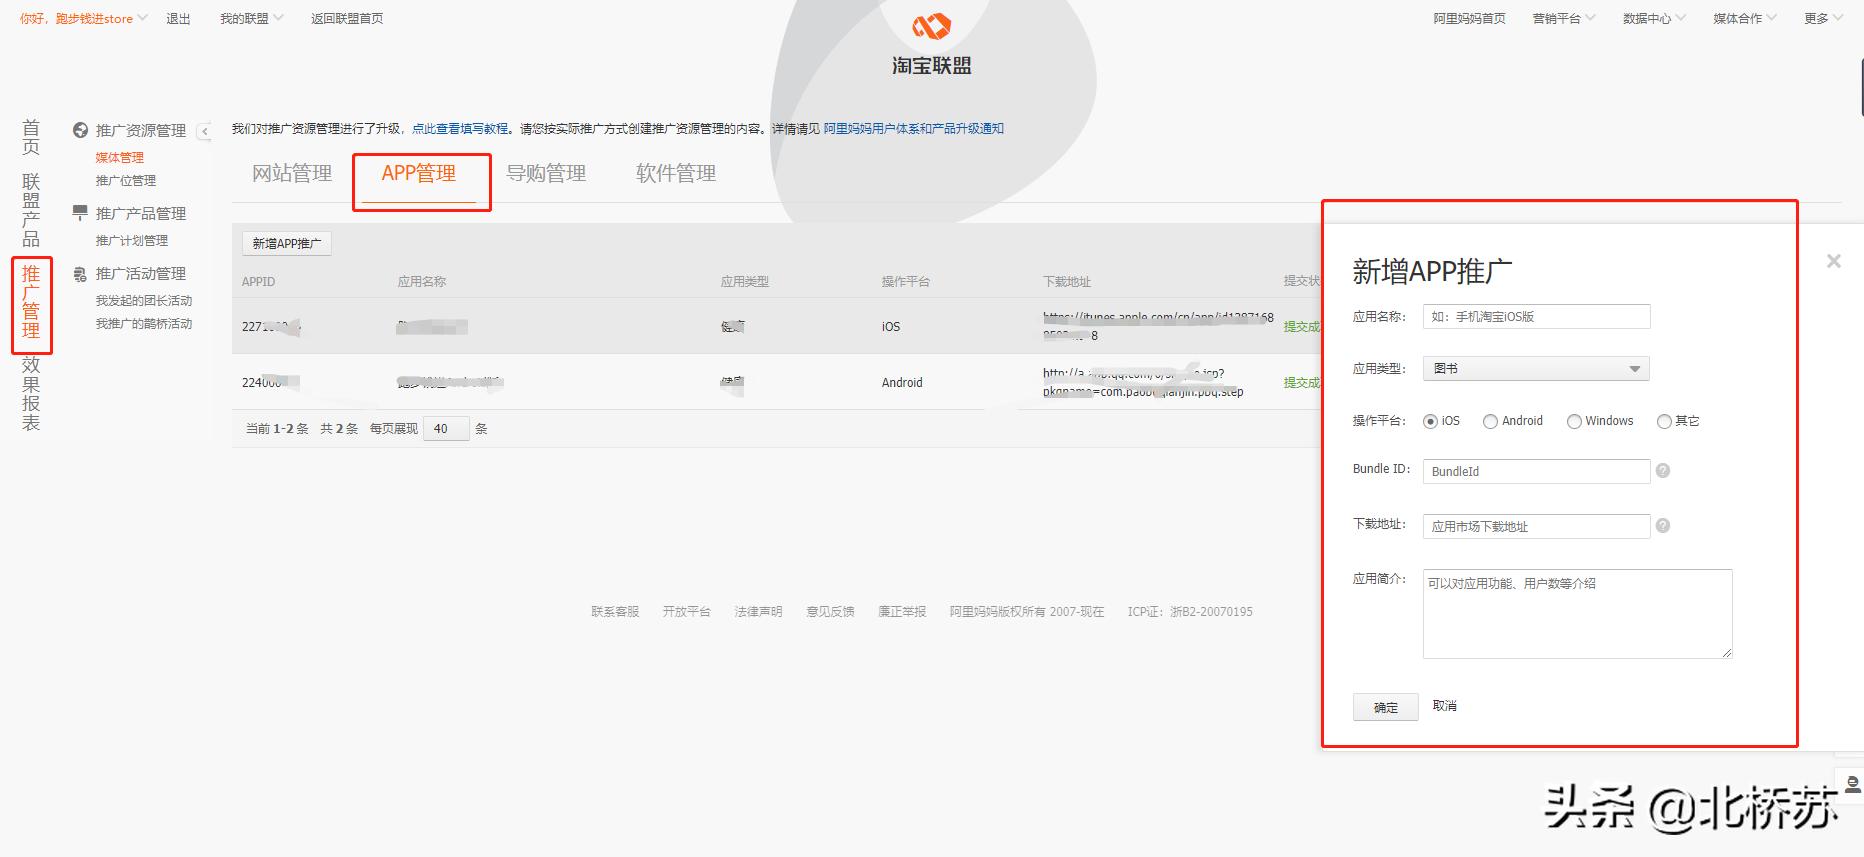
Task: Open 阿里妈妈用户体系和产品升级通知 link
Action: 914,129
